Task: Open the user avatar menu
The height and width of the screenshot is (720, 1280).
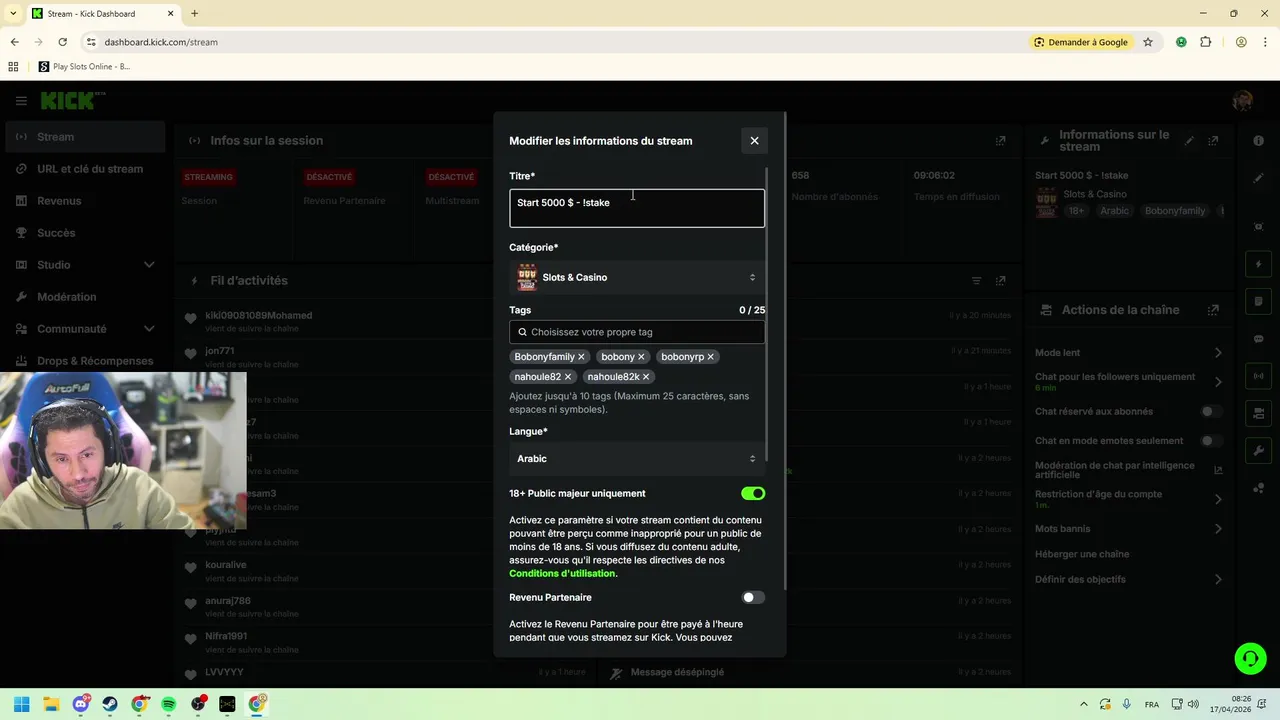Action: tap(1243, 101)
